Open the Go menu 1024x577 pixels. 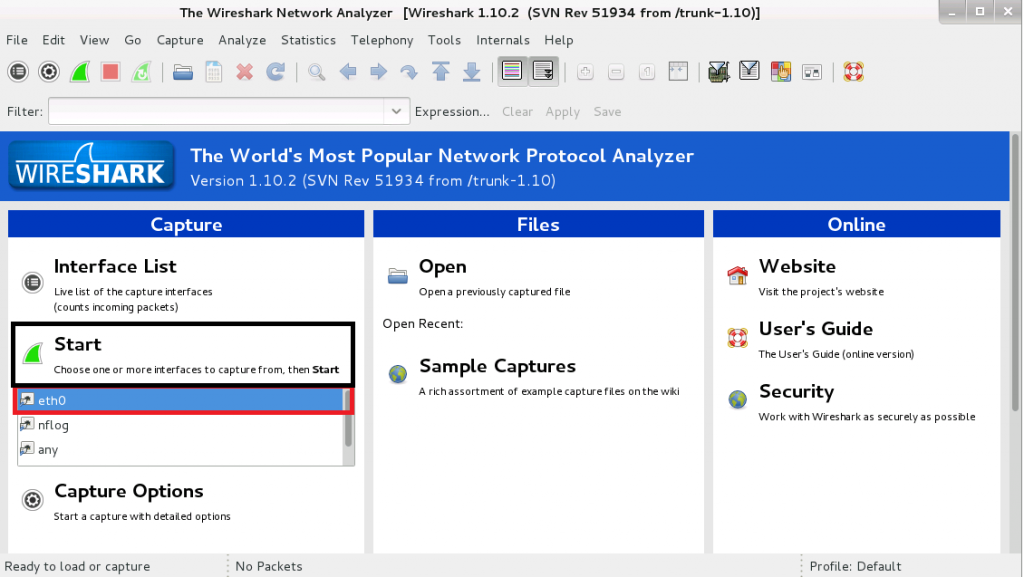[x=133, y=40]
